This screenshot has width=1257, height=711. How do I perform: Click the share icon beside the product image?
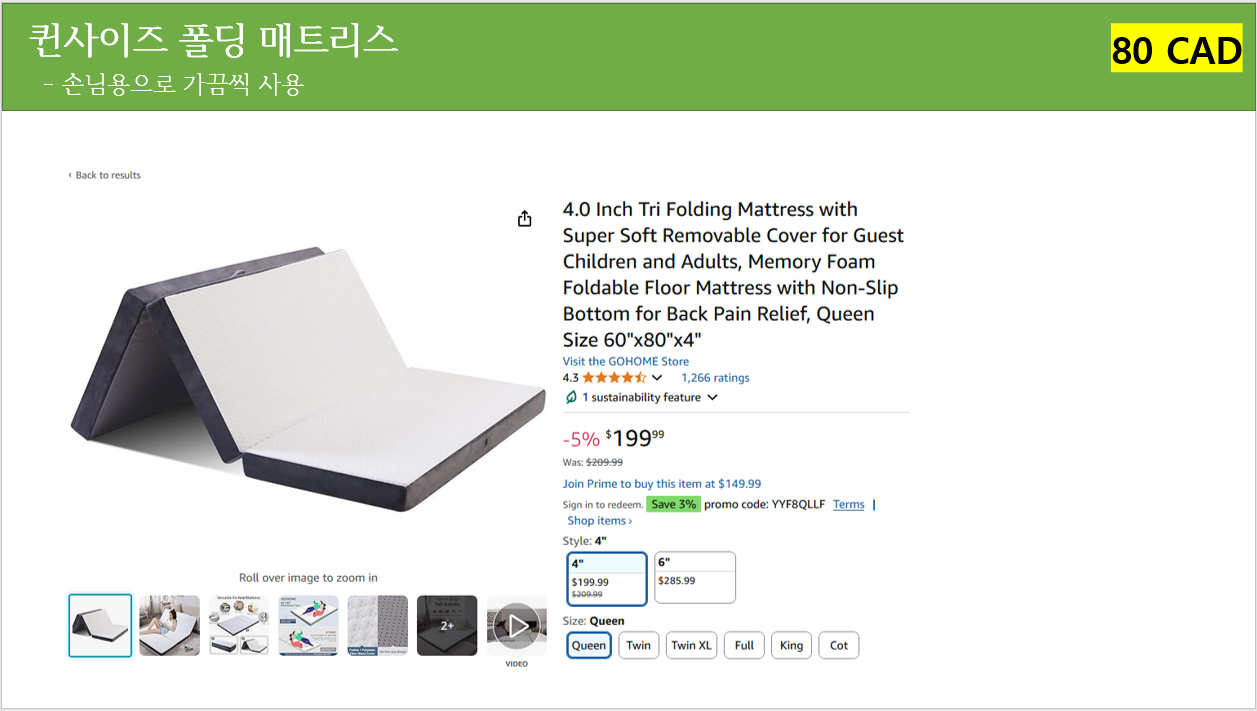tap(525, 219)
